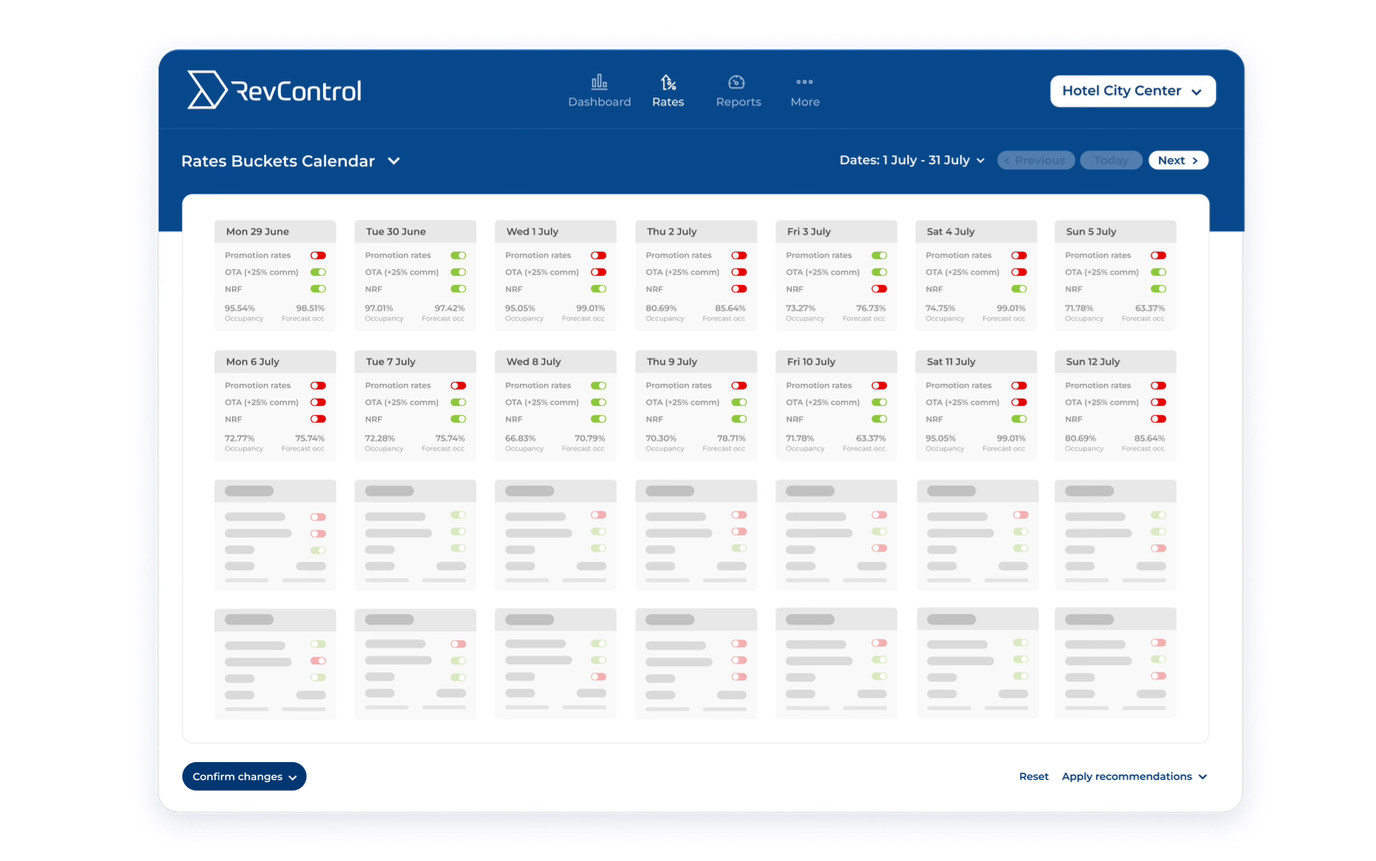Expand the Rates Buckets Calendar view menu

(x=291, y=161)
